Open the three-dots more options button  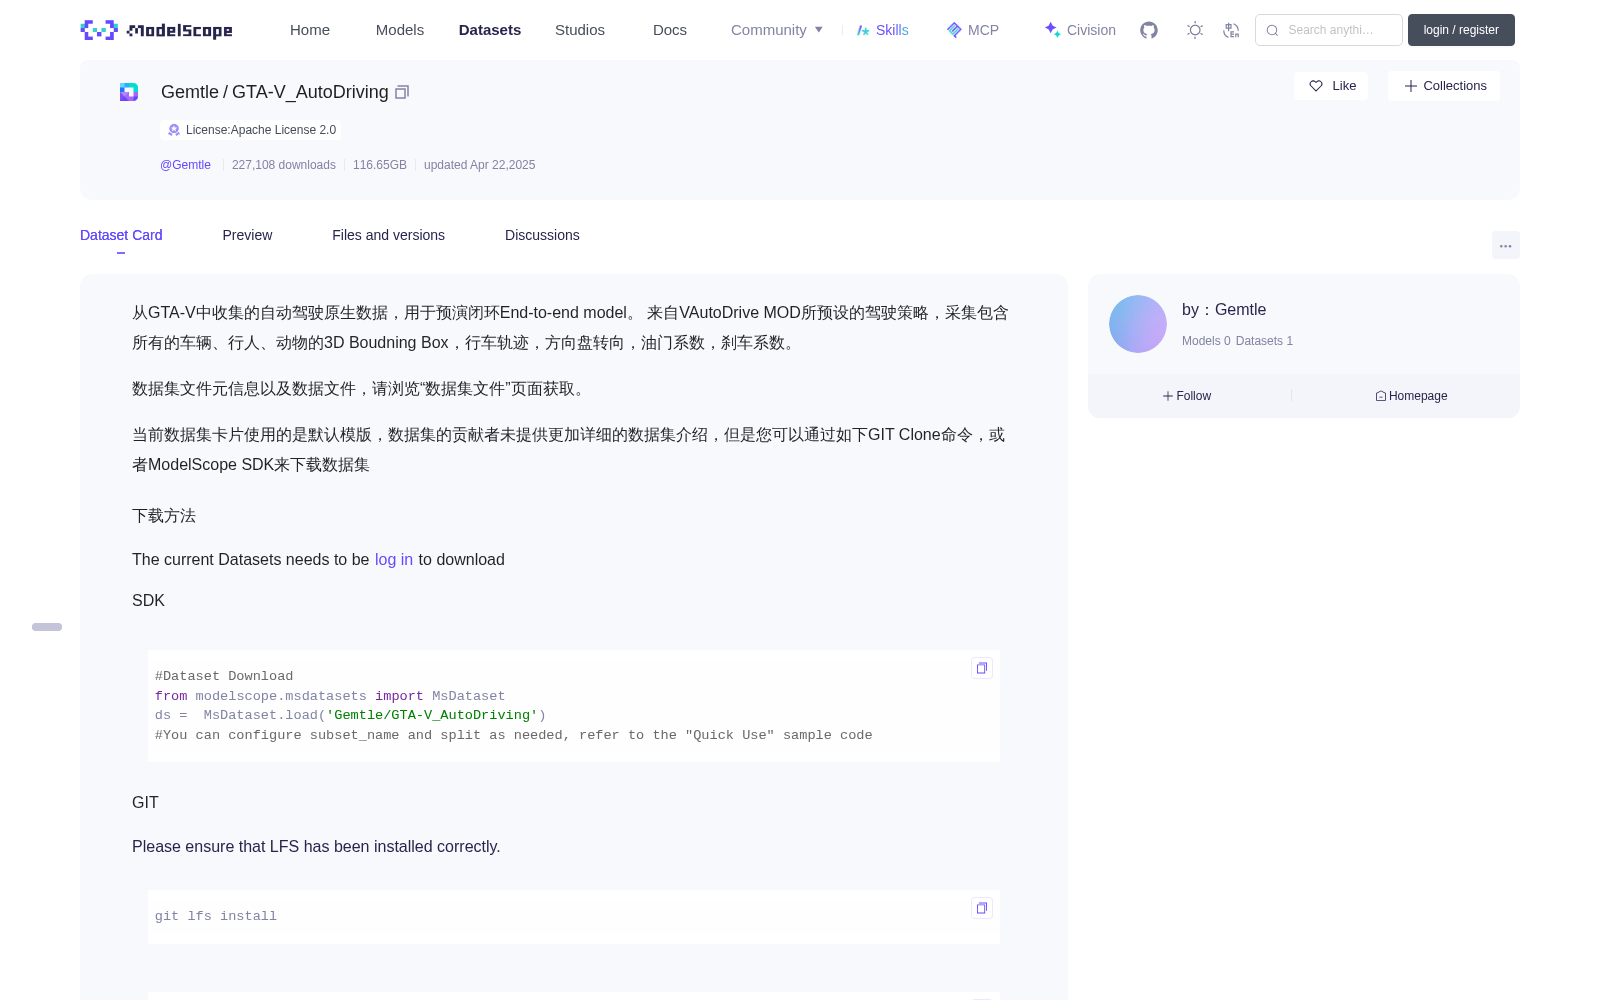[x=1505, y=245]
